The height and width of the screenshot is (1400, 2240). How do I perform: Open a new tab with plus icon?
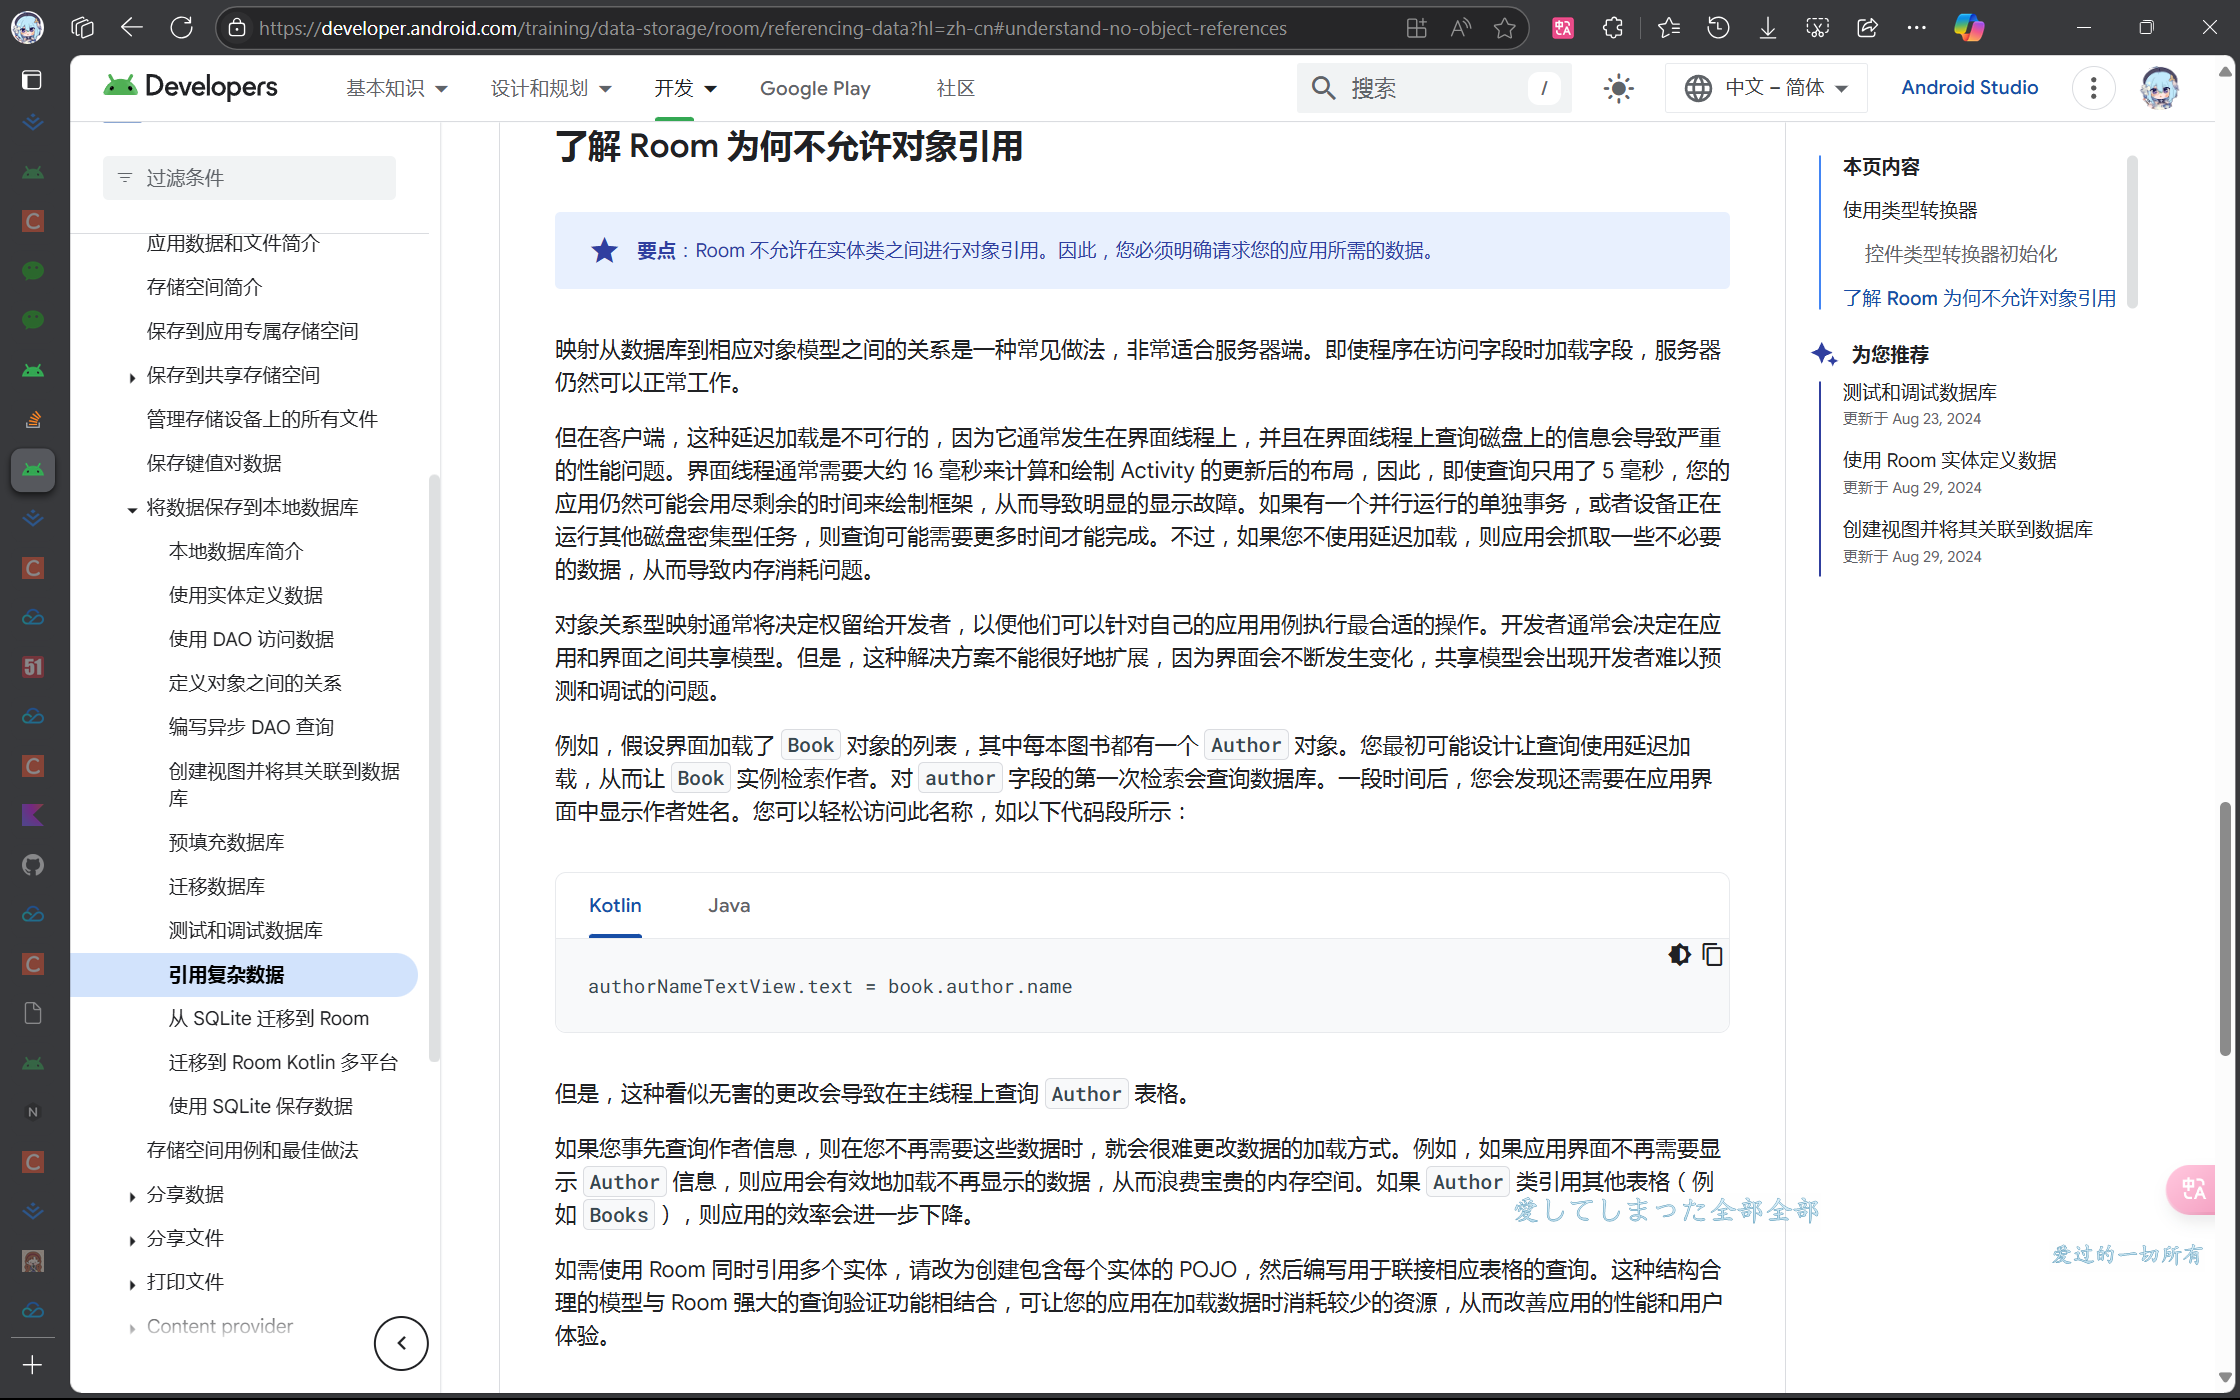click(32, 1365)
